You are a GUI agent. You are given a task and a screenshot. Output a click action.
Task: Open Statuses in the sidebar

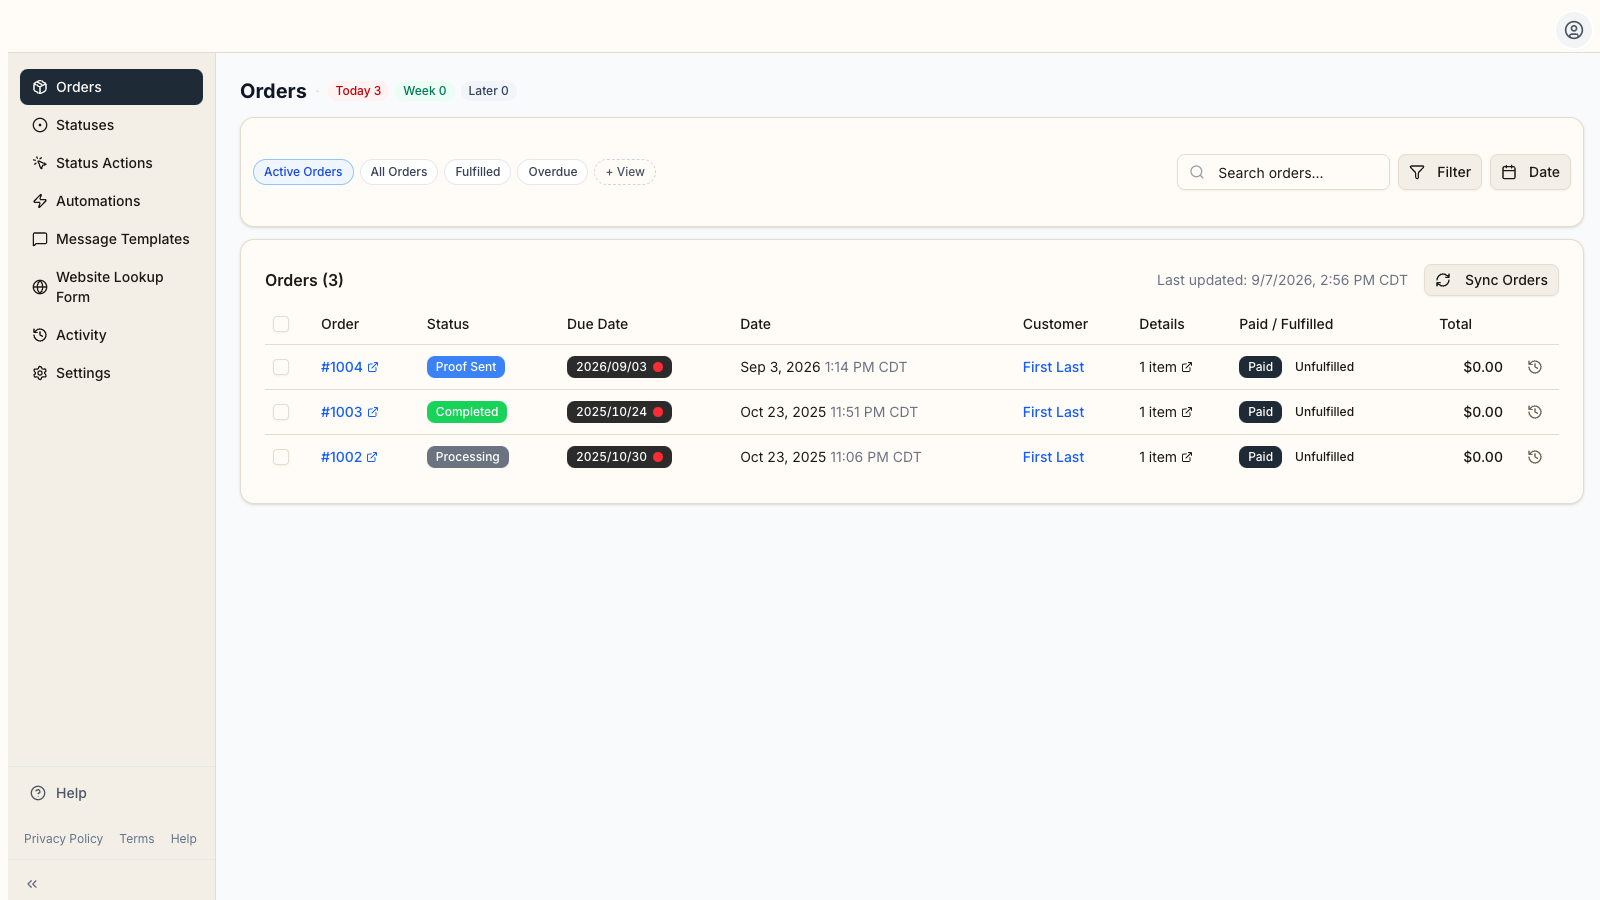coord(111,125)
